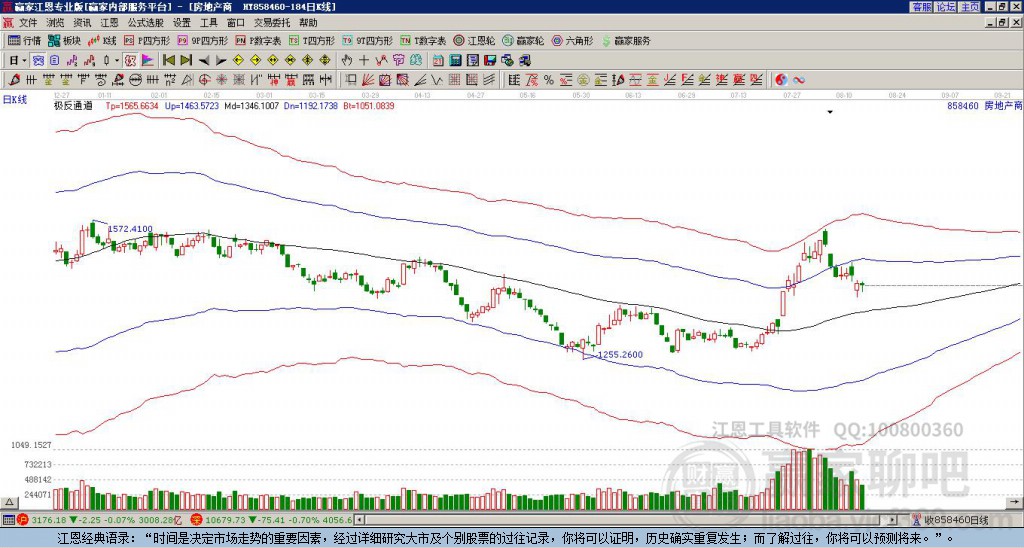Select the red target circle tool
Viewport: 1024px width, 548px height.
204,80
